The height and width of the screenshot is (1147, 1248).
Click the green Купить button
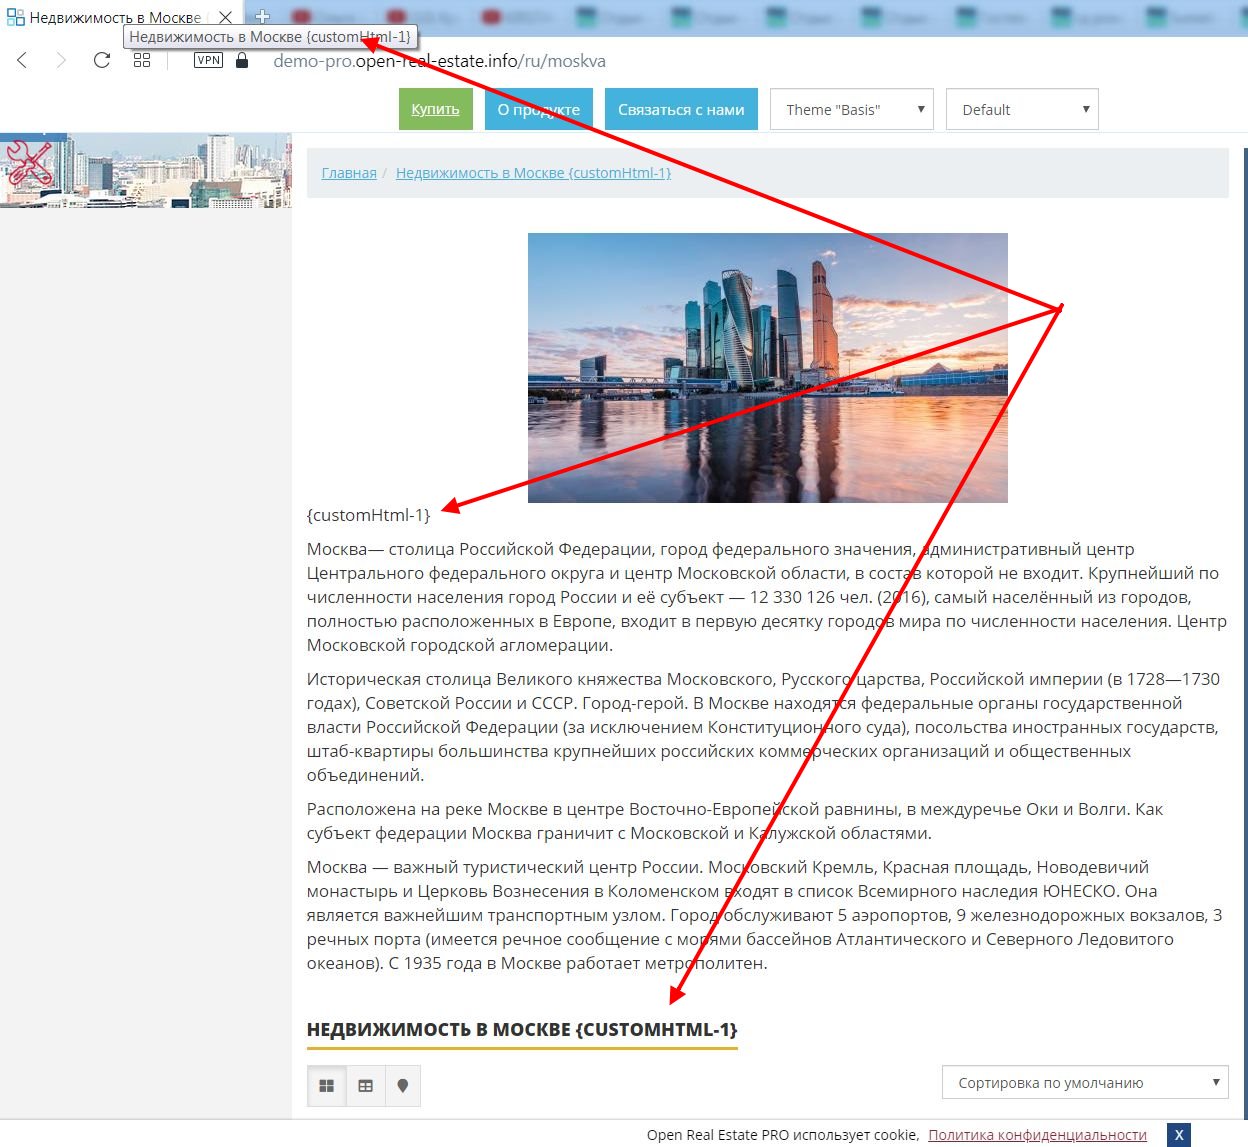(435, 109)
